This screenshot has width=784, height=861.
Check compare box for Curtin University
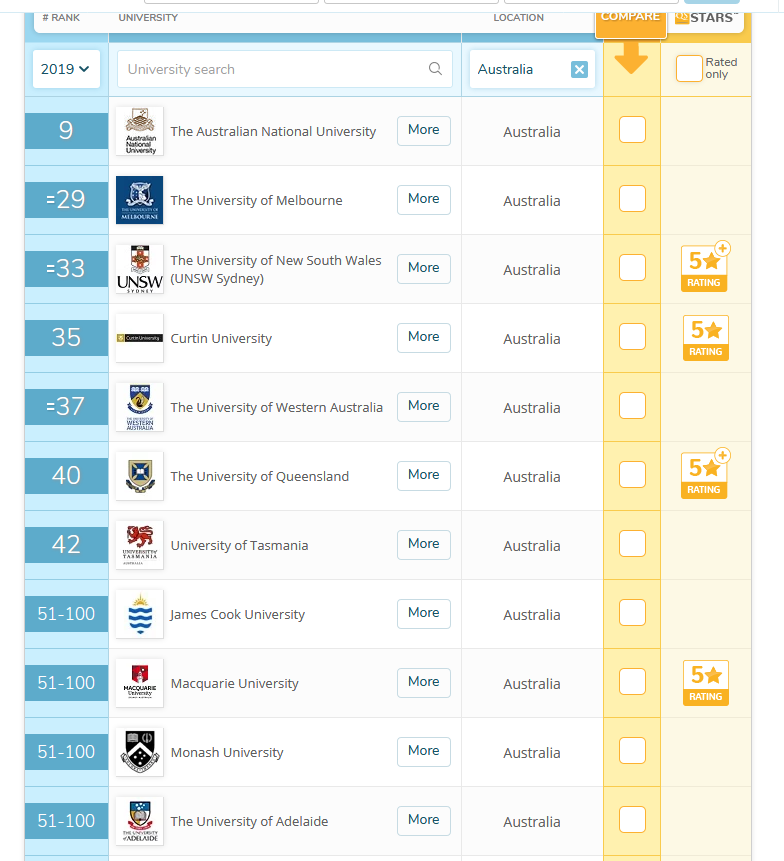(x=632, y=337)
